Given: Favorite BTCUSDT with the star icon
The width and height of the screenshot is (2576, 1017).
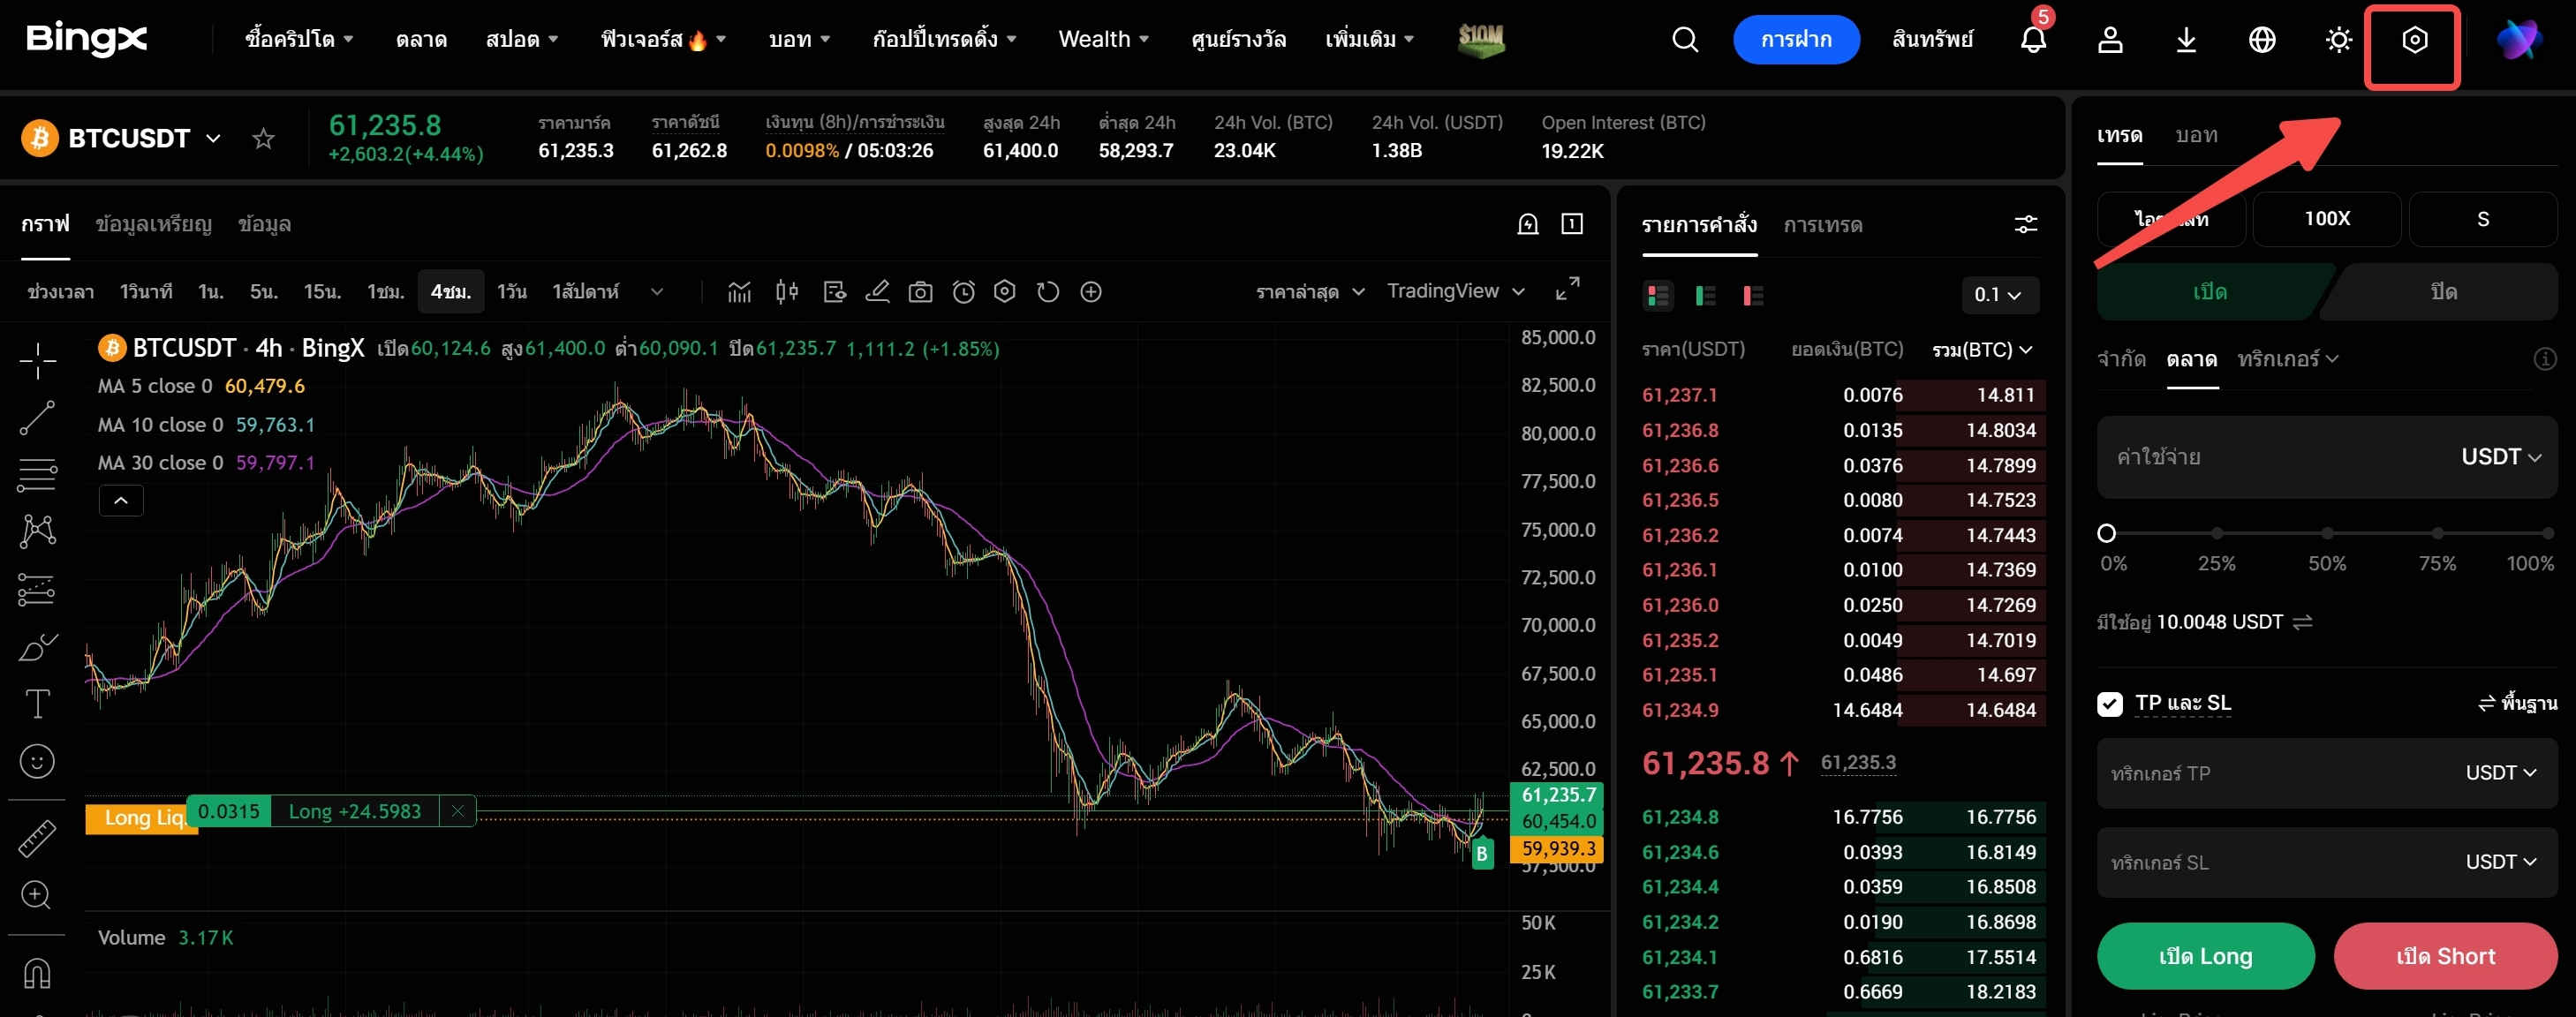Looking at the screenshot, I should coord(263,138).
